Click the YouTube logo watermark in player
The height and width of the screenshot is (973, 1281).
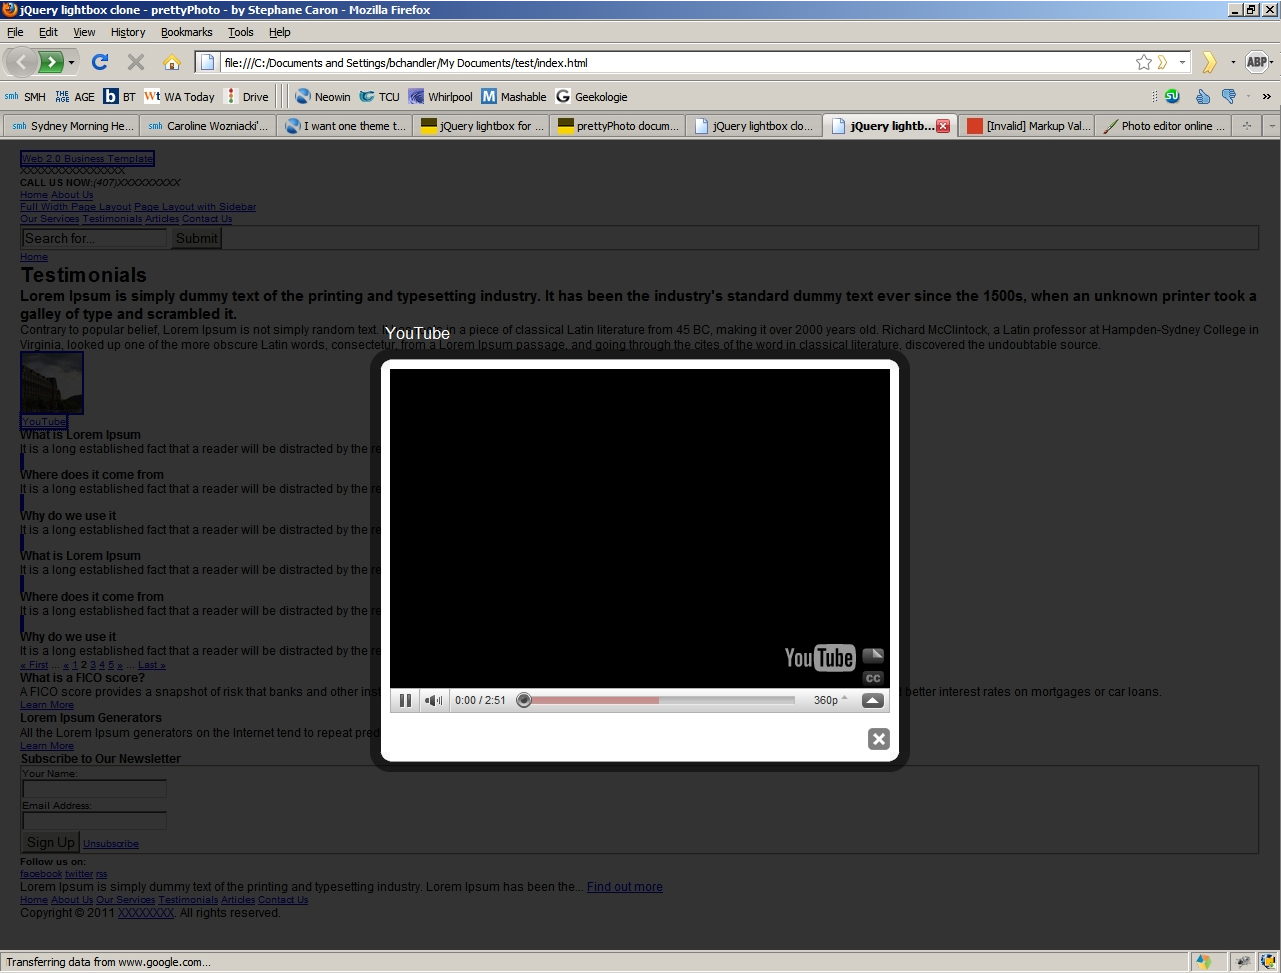point(819,657)
